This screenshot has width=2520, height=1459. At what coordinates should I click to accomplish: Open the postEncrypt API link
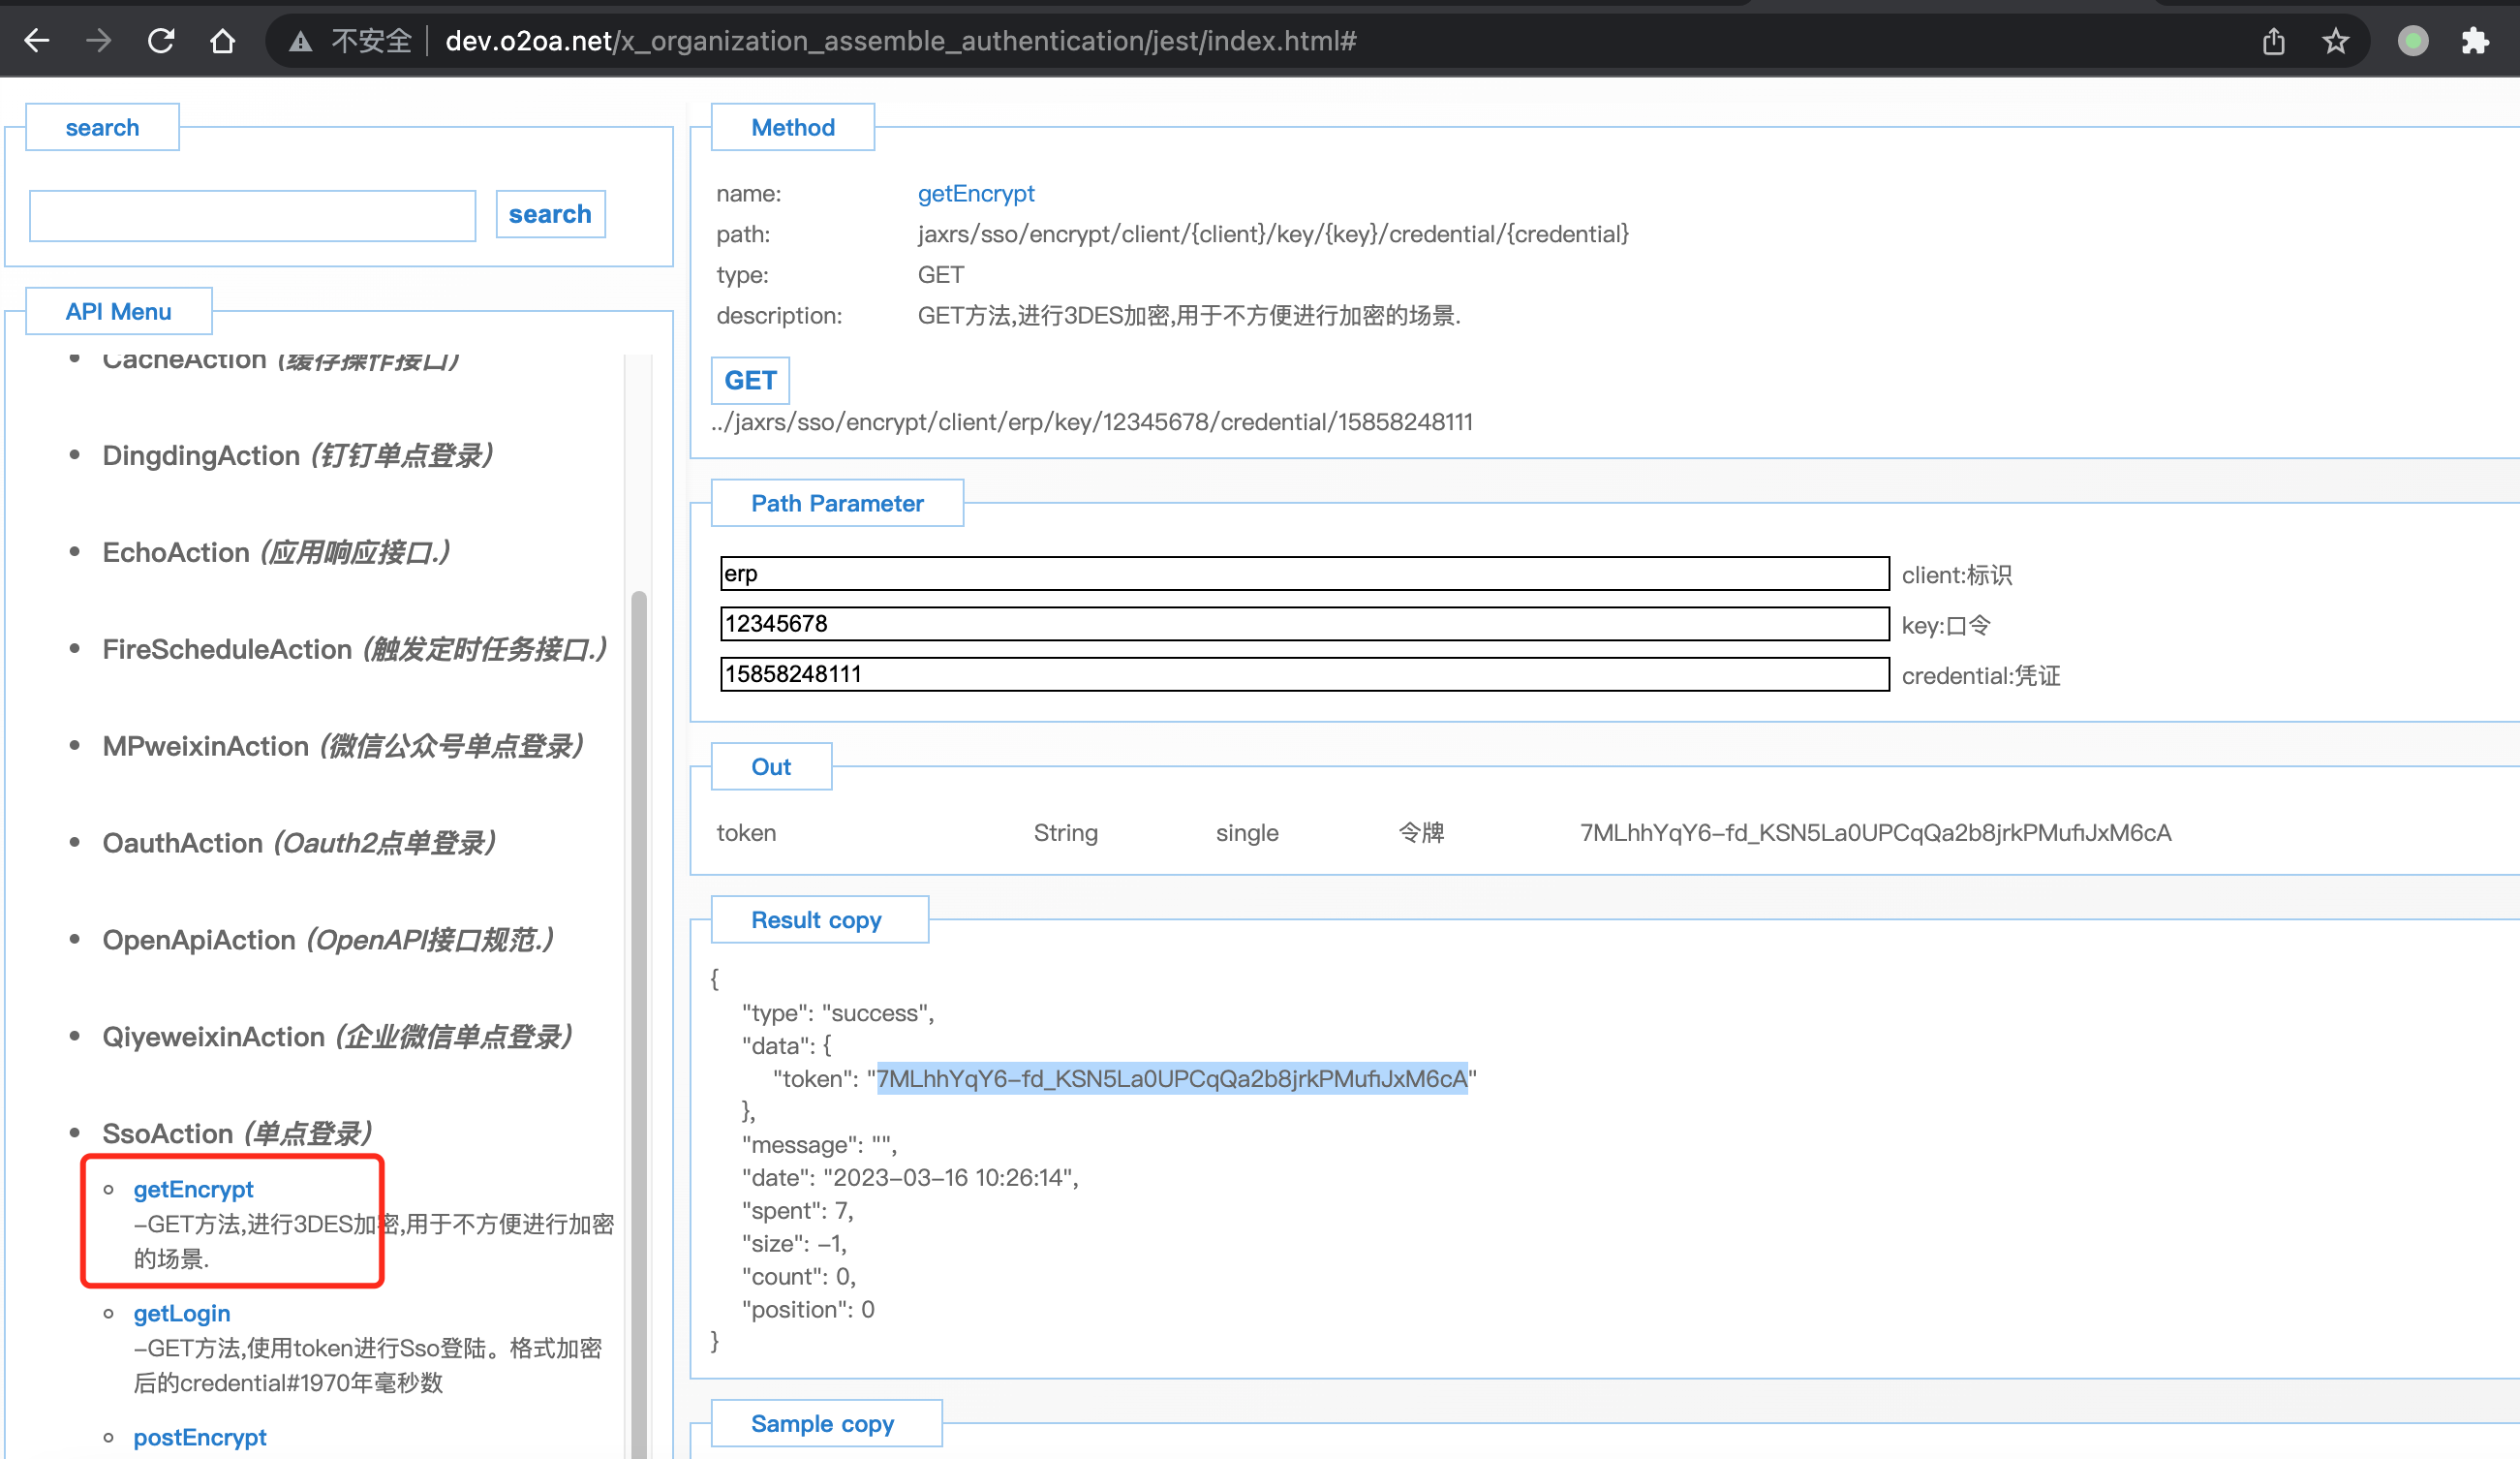200,1437
